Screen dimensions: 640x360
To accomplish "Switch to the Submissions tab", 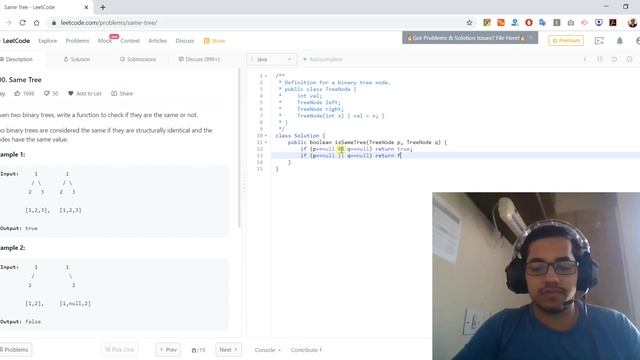I will click(138, 59).
